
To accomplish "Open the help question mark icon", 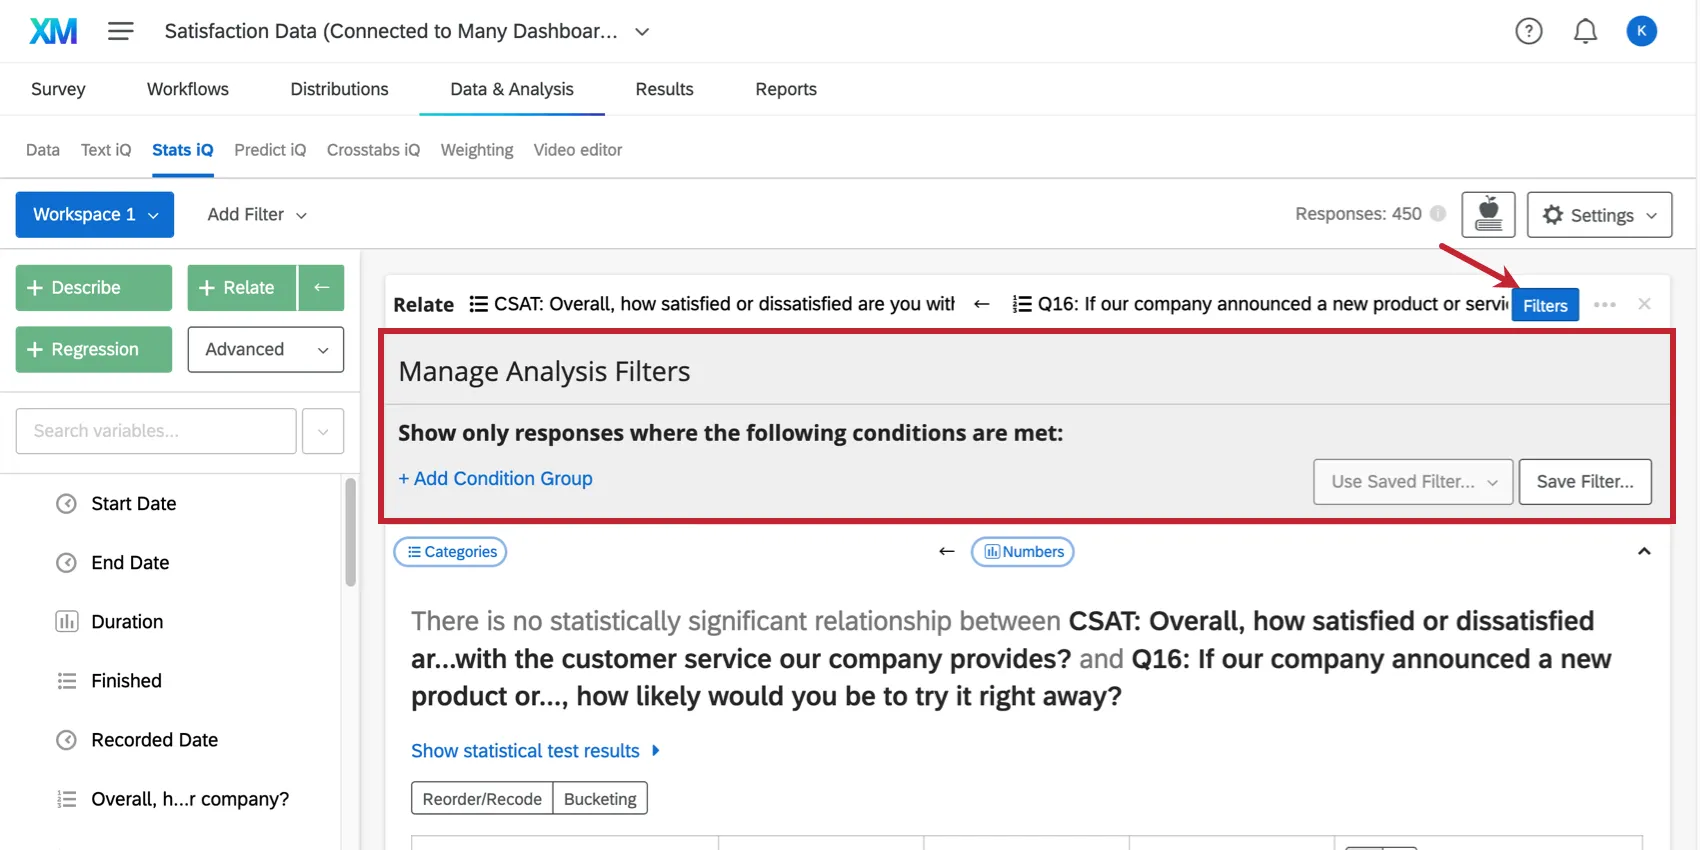I will click(1528, 31).
